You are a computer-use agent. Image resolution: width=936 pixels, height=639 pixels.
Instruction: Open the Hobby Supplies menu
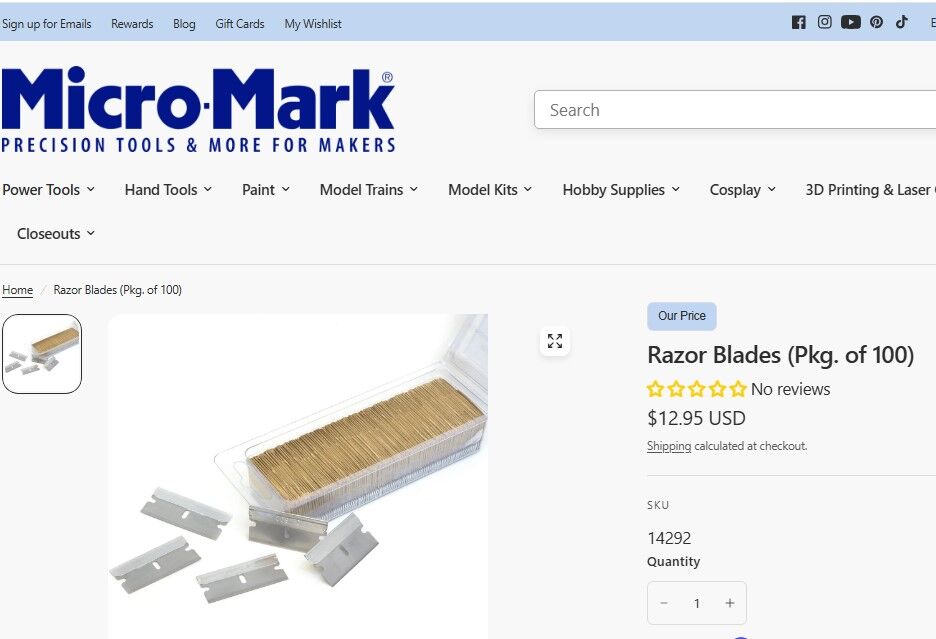[621, 190]
